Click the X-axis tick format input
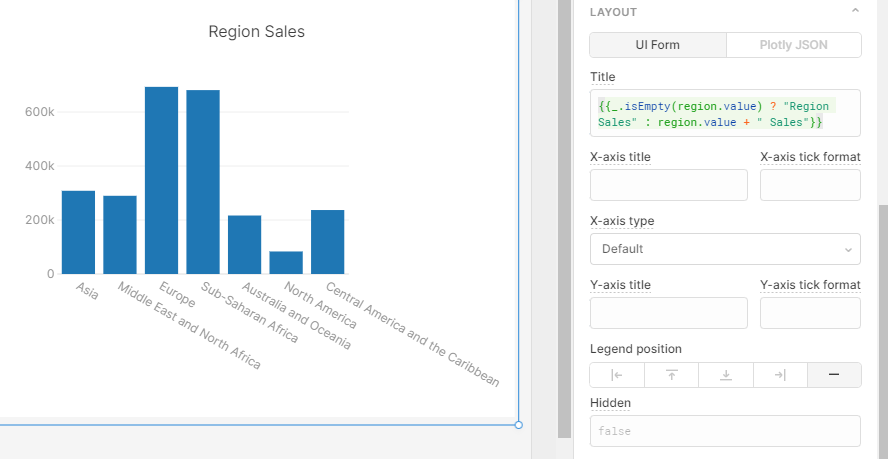This screenshot has width=888, height=459. (x=810, y=185)
